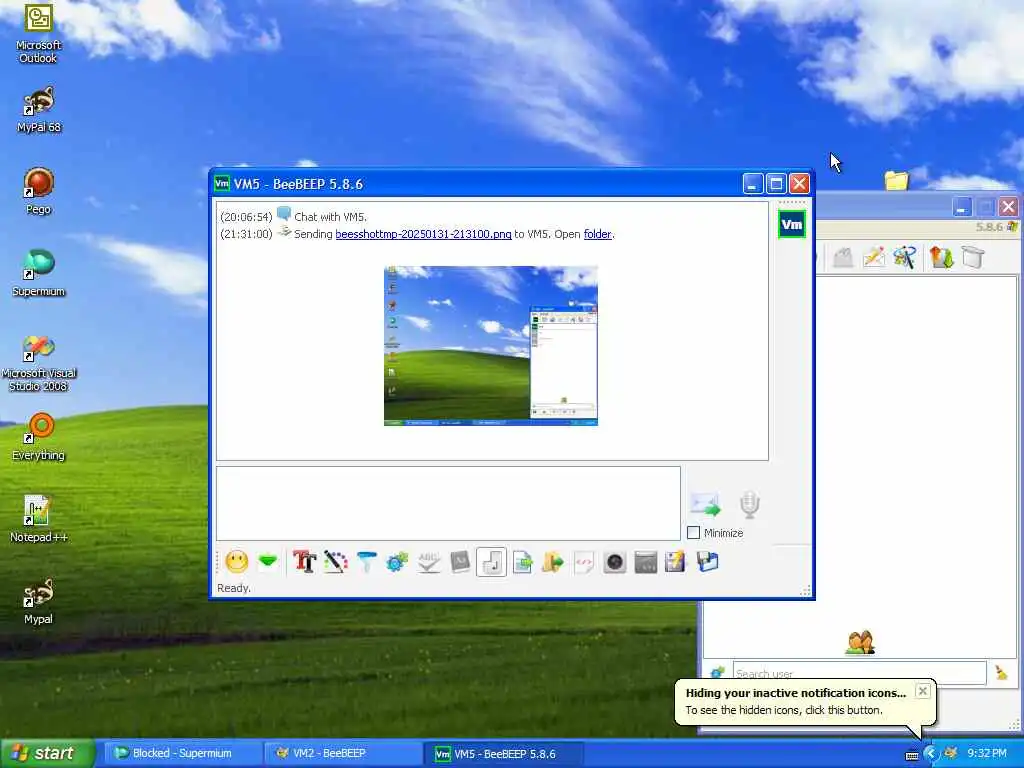The image size is (1024, 768).
Task: Click the BeeBEEP bee tray icon
Action: pyautogui.click(x=951, y=754)
